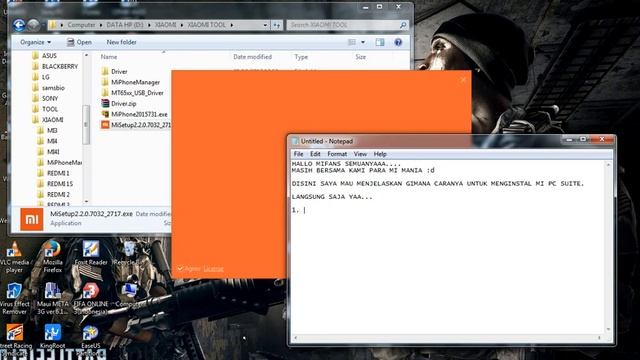Open Notepad File menu
This screenshot has width=640, height=360.
(x=298, y=154)
